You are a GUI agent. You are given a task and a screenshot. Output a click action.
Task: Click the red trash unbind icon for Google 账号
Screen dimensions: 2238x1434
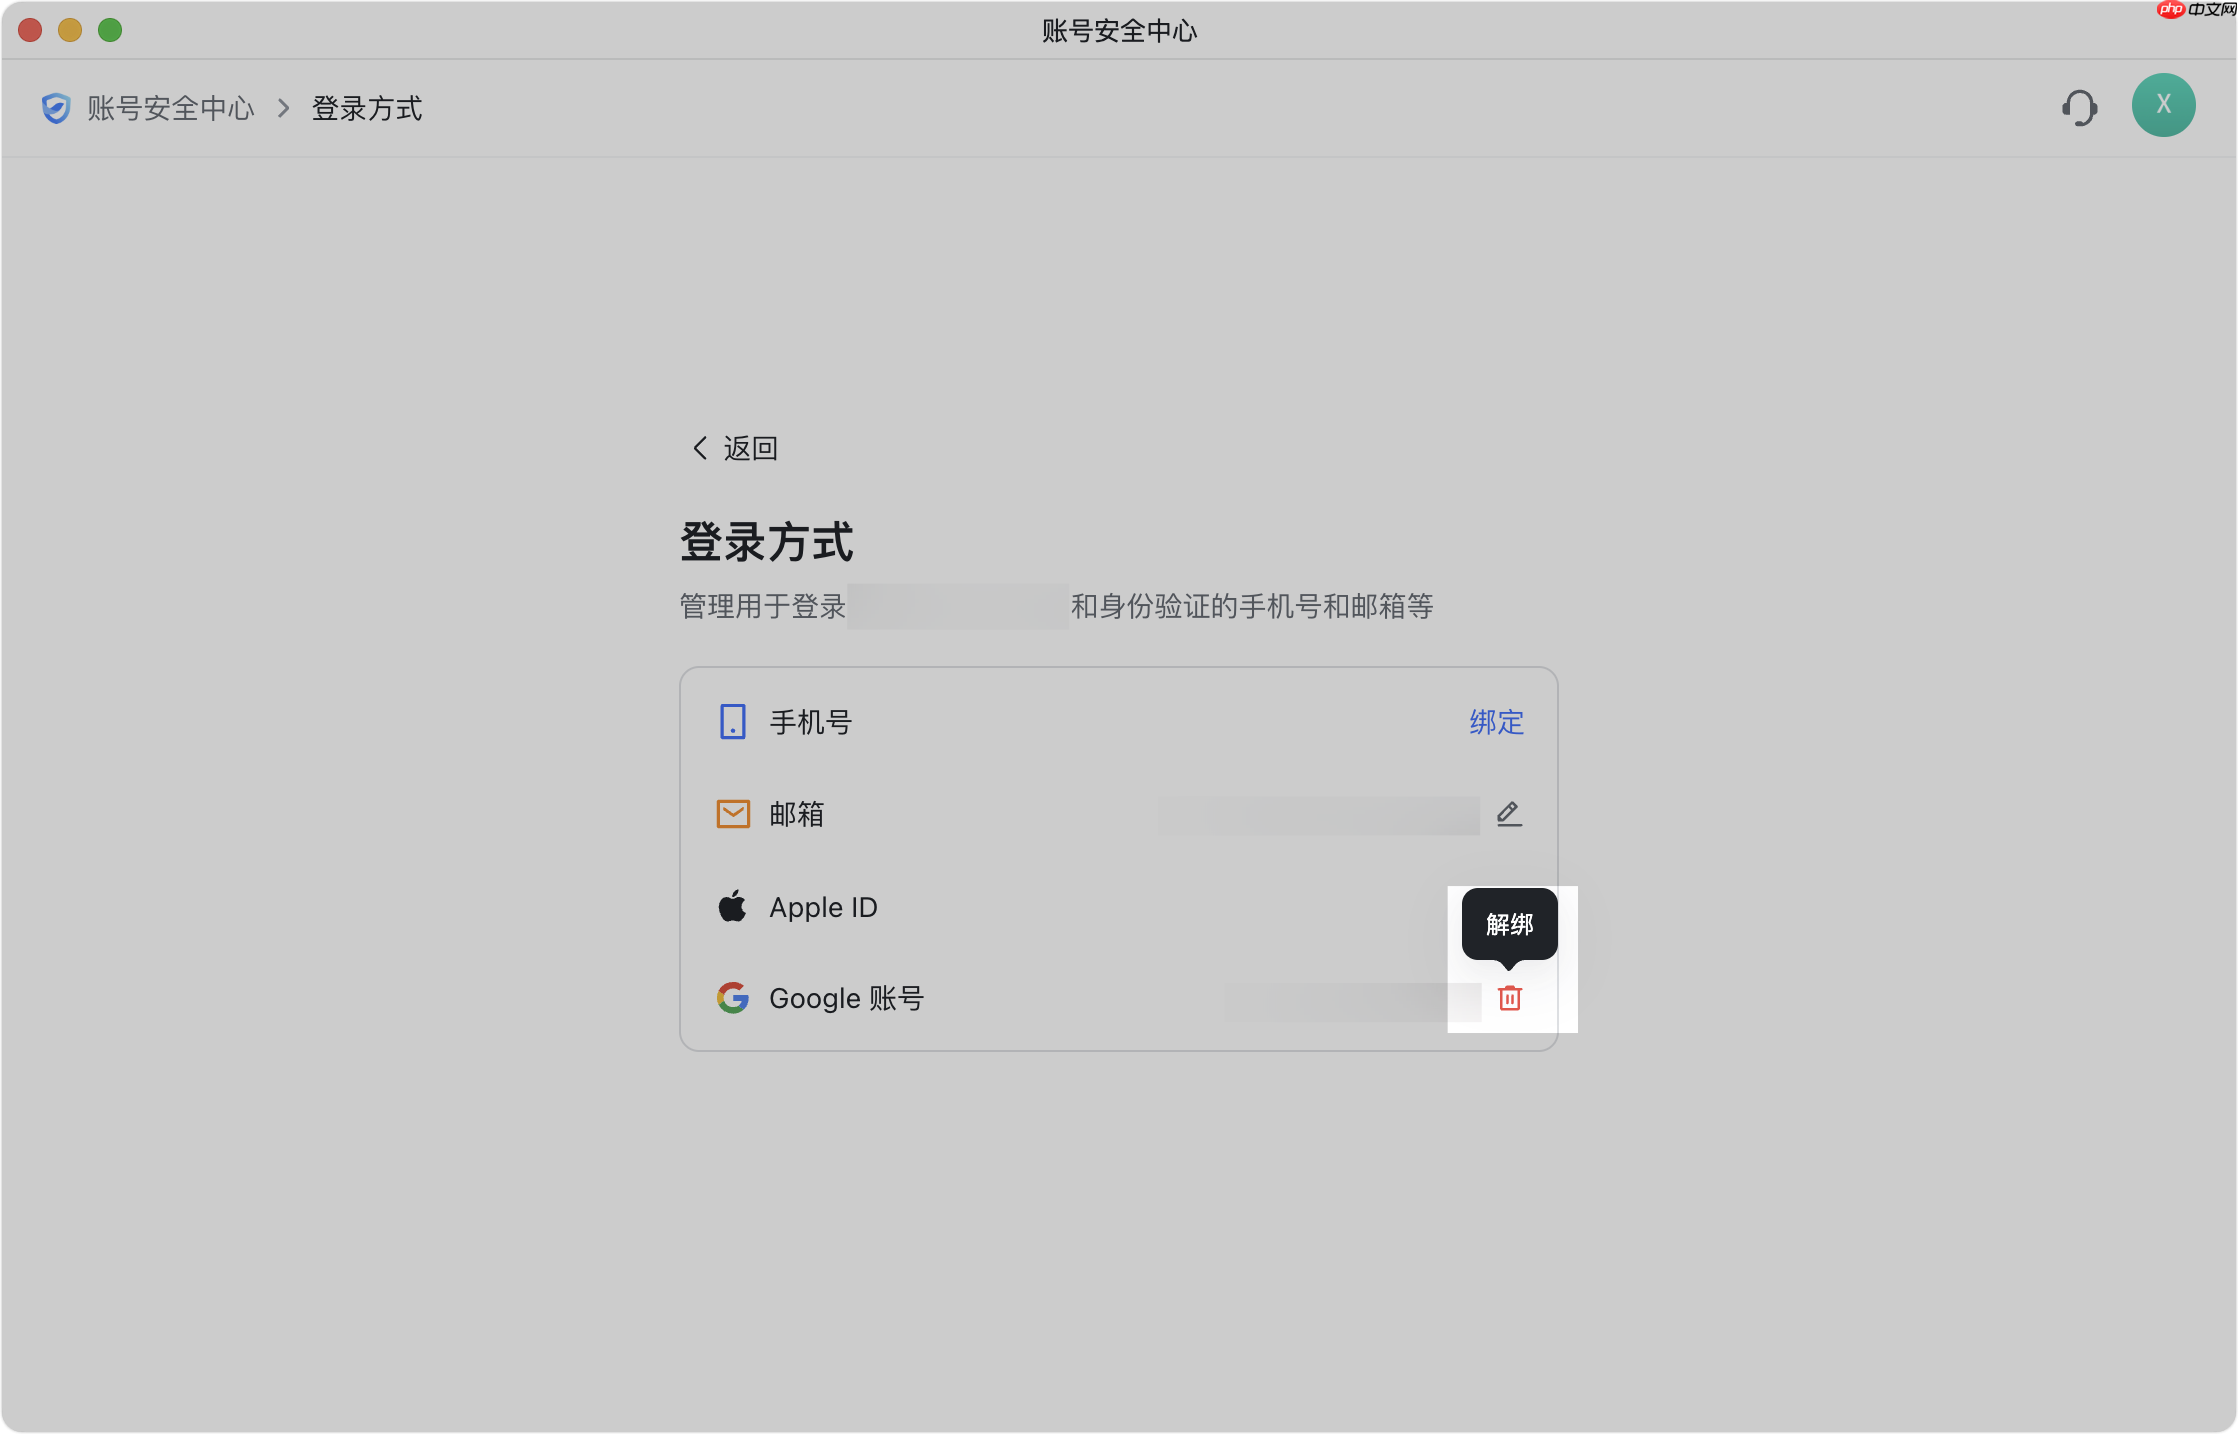point(1509,997)
